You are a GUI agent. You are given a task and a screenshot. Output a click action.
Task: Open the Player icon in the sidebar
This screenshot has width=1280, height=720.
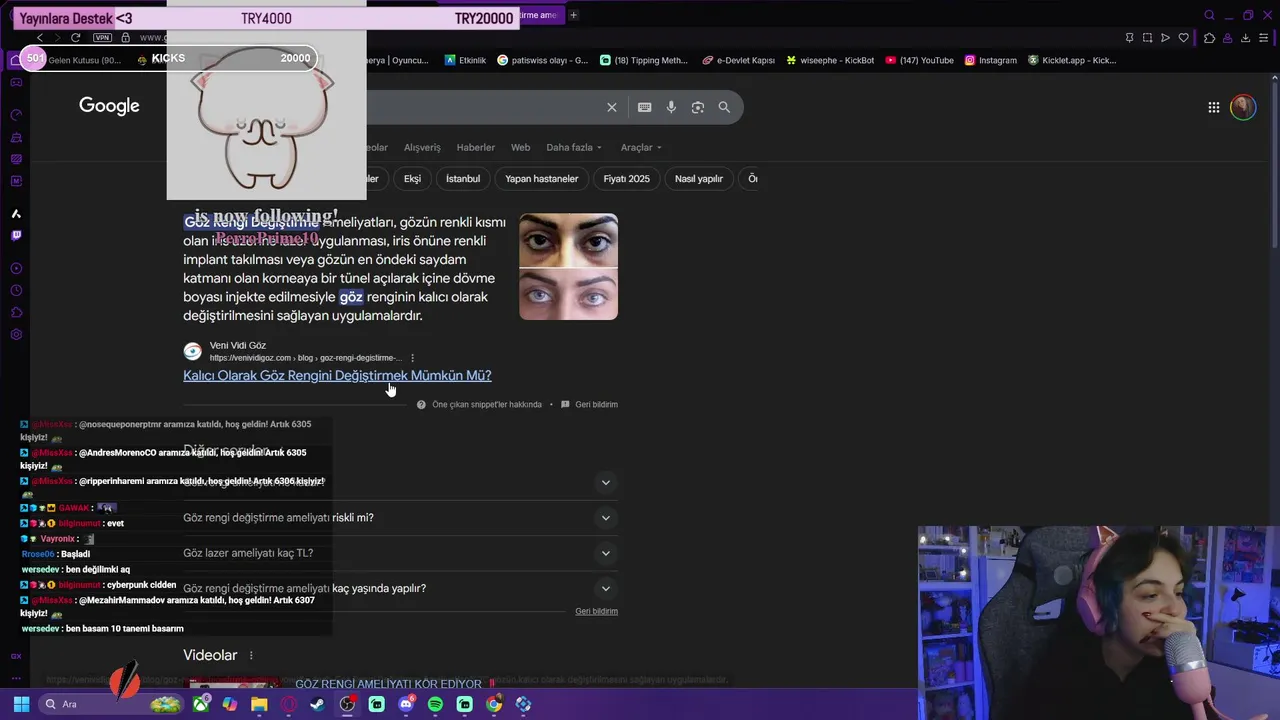click(16, 268)
